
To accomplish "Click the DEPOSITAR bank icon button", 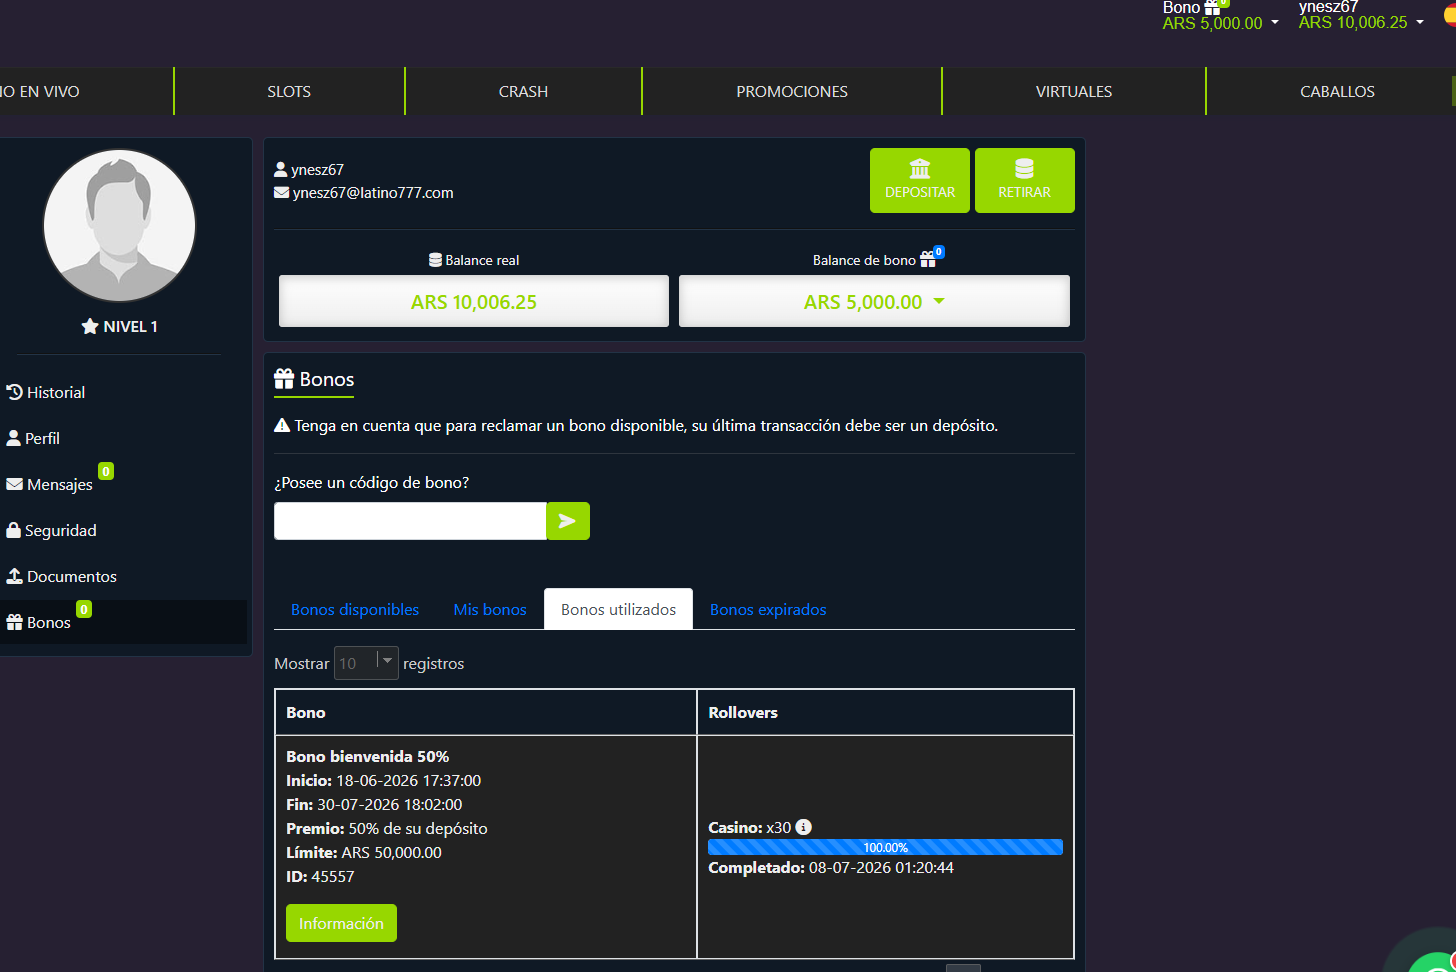I will [x=920, y=180].
